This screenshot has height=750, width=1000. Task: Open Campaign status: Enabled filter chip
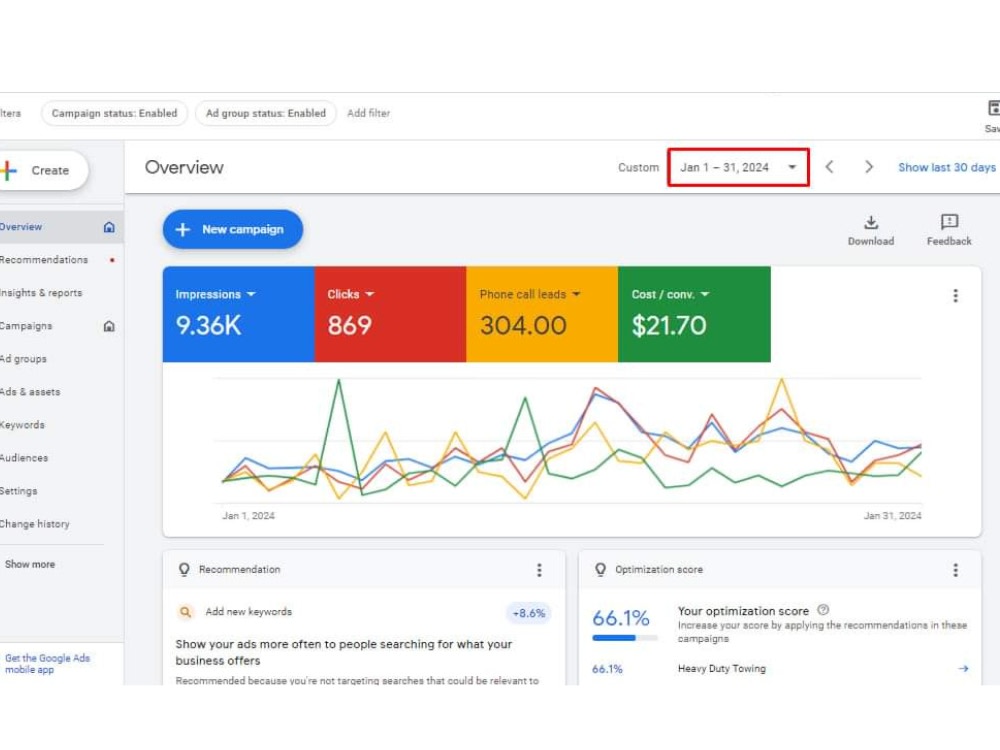(114, 113)
